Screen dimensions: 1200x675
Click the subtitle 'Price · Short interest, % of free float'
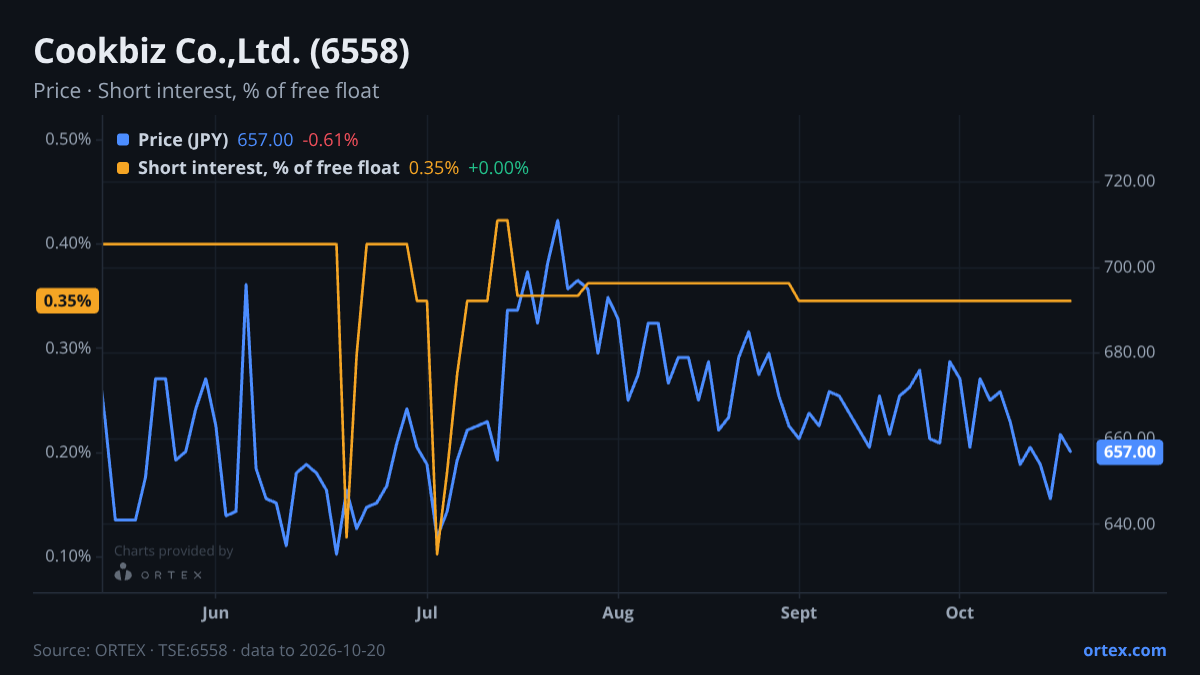(206, 91)
